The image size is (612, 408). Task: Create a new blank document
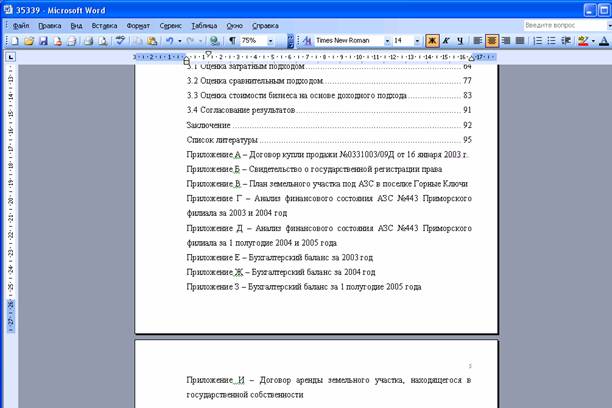click(14, 41)
